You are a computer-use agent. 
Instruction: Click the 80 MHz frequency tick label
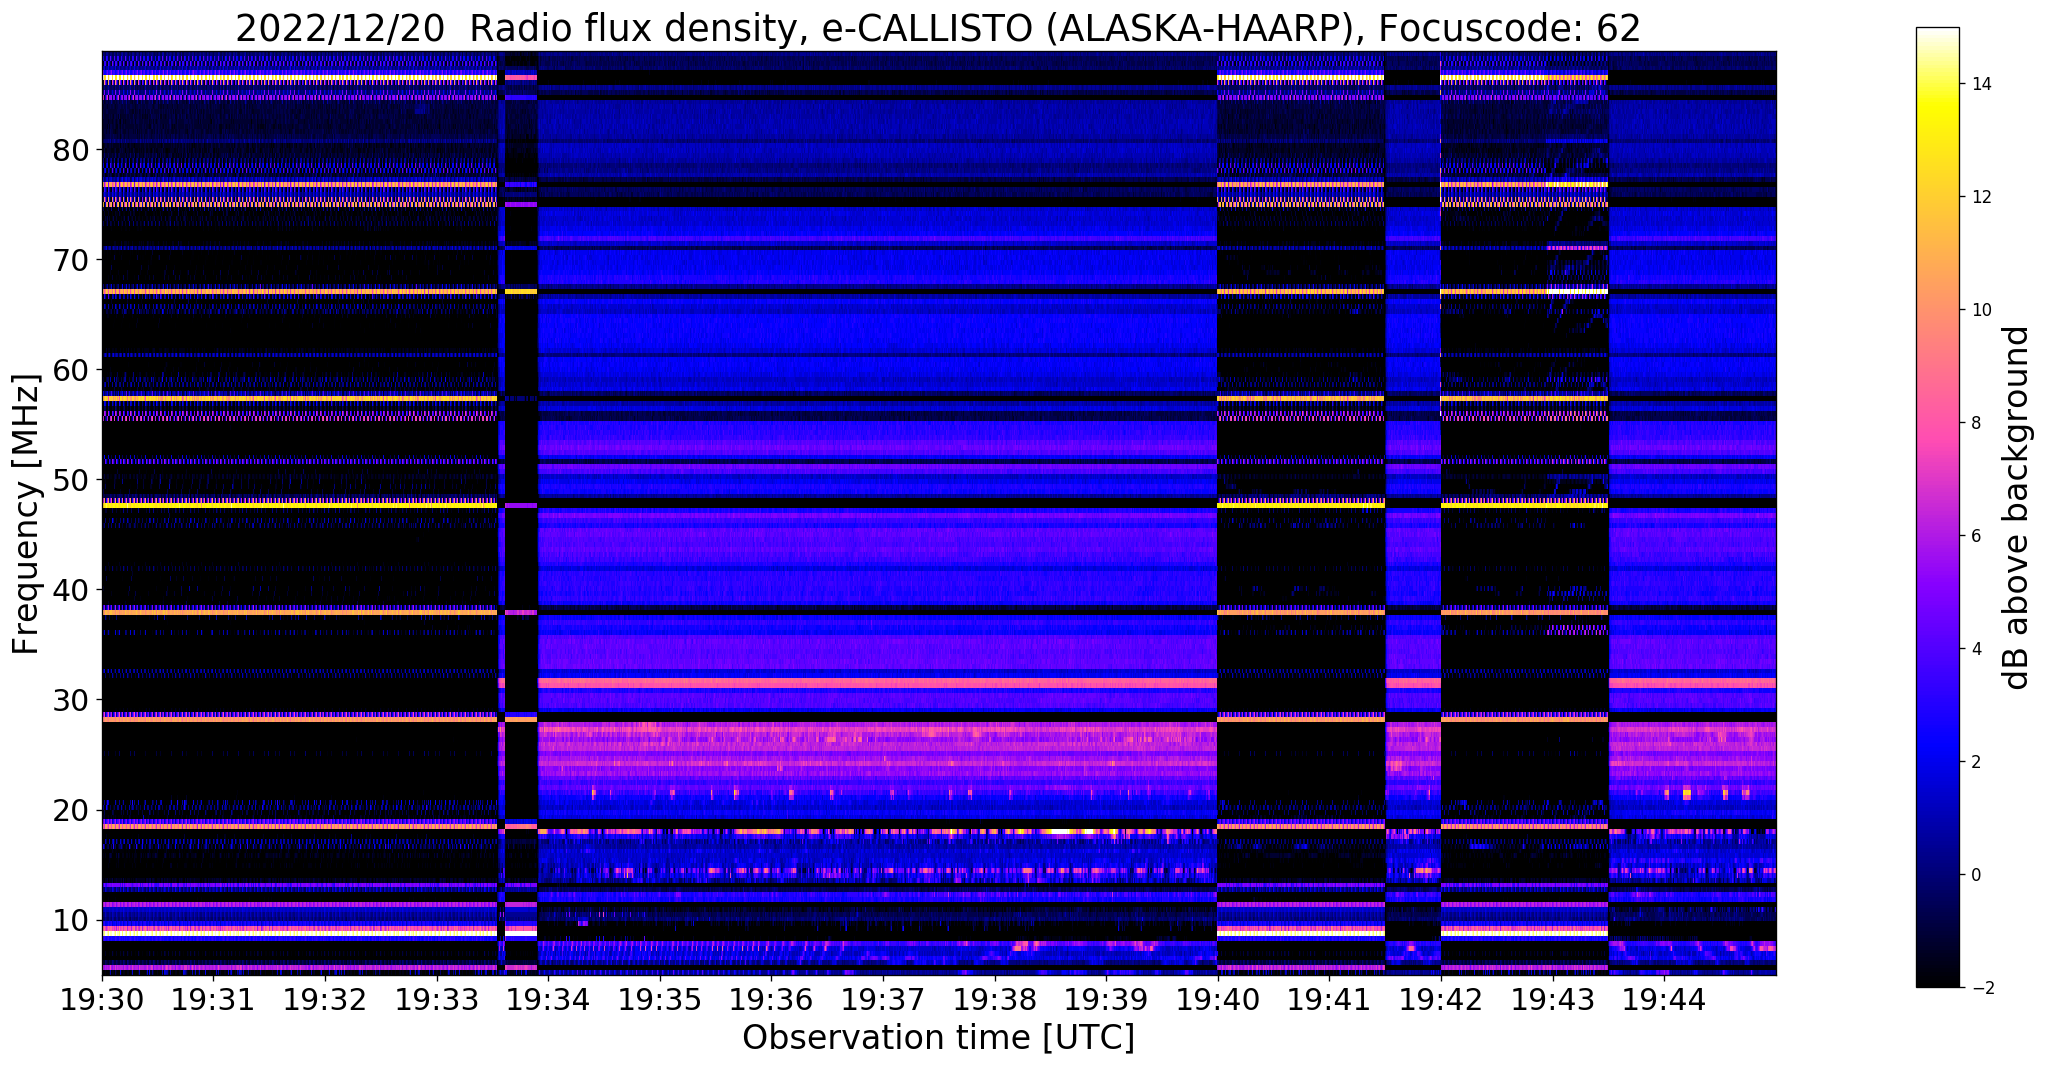click(71, 150)
